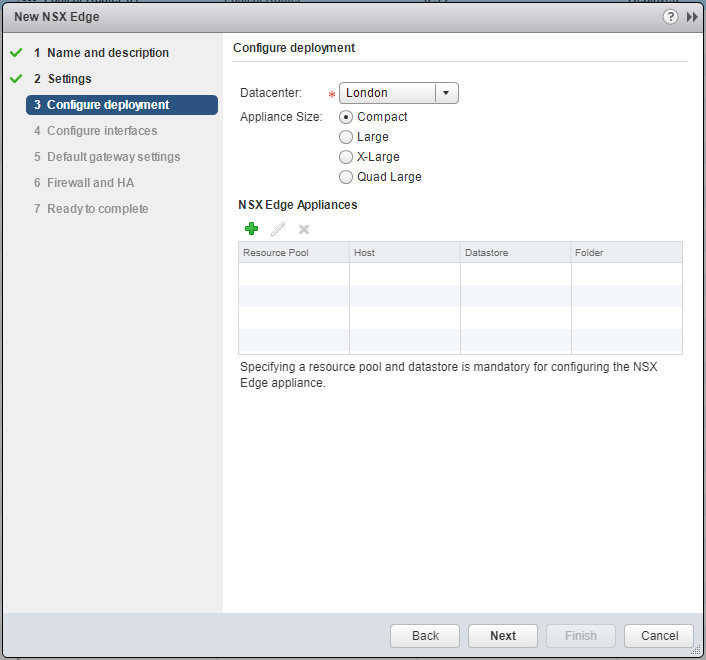Click the delete appliance X icon
Image resolution: width=706 pixels, height=660 pixels.
[304, 229]
